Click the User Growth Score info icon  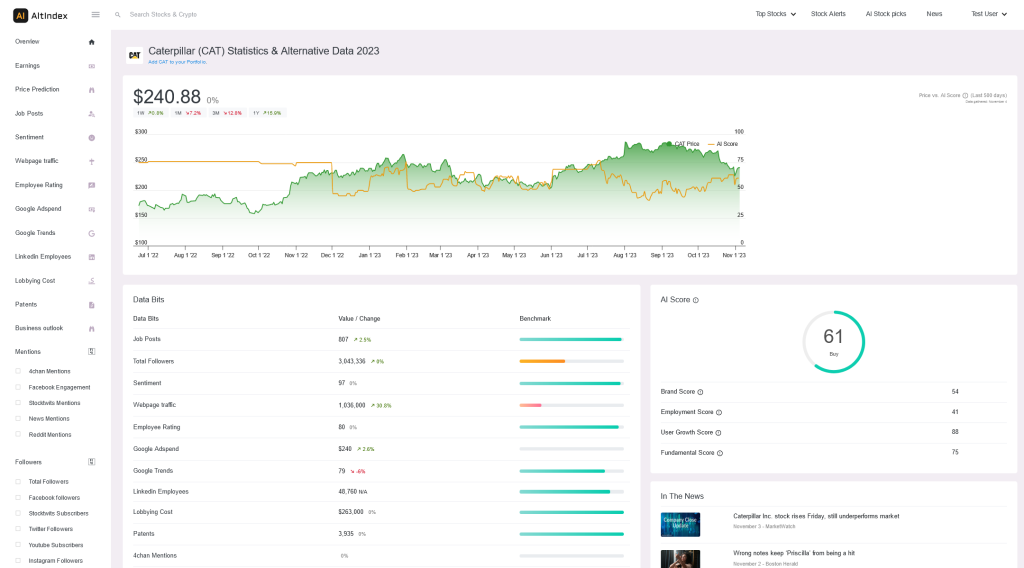(718, 433)
